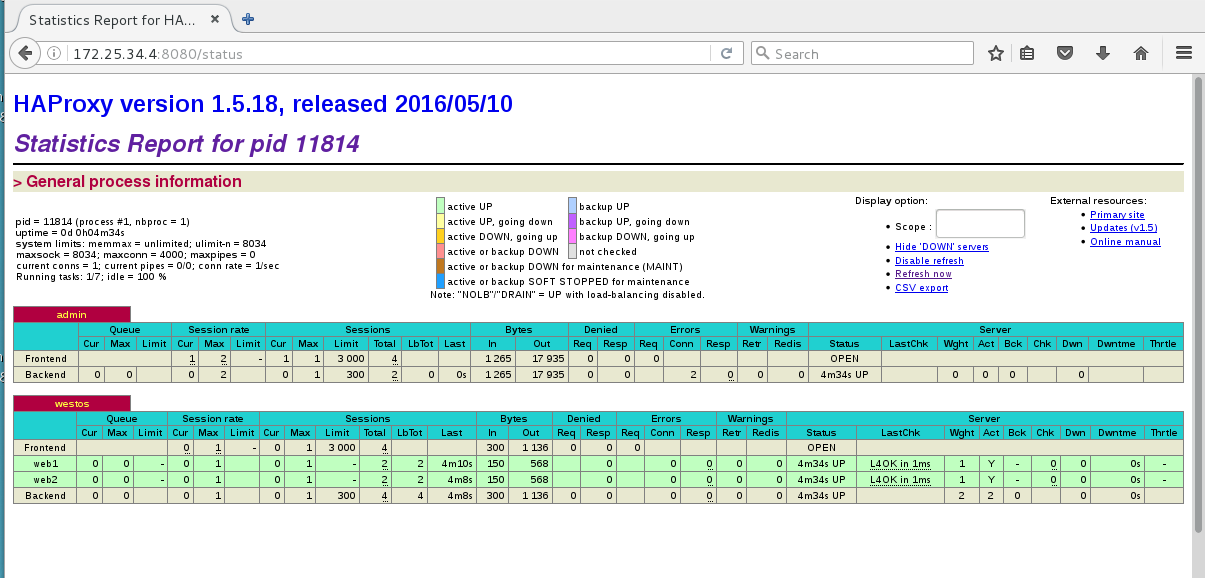Go back with the browser back arrow
This screenshot has height=578, width=1205.
(23, 53)
